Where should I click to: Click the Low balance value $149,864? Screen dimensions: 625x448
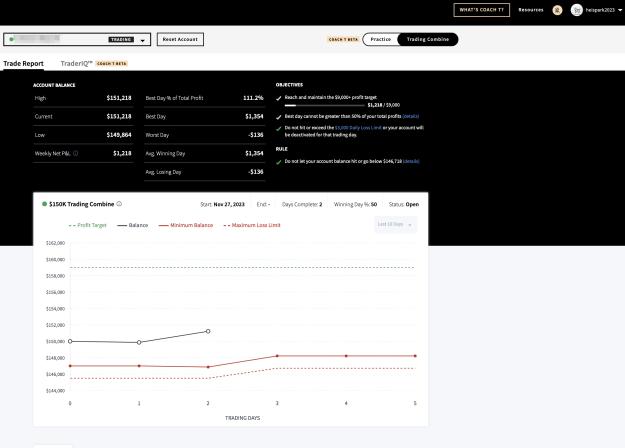119,135
